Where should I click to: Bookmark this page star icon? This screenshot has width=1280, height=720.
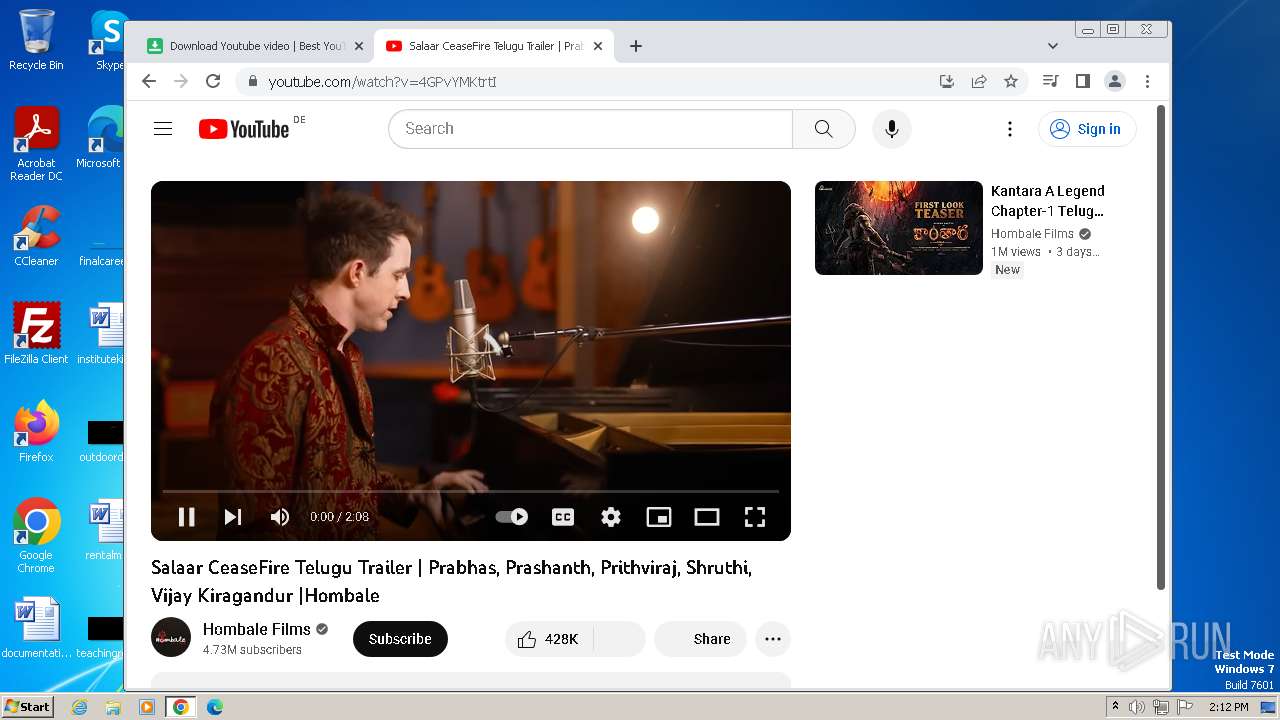[1011, 82]
